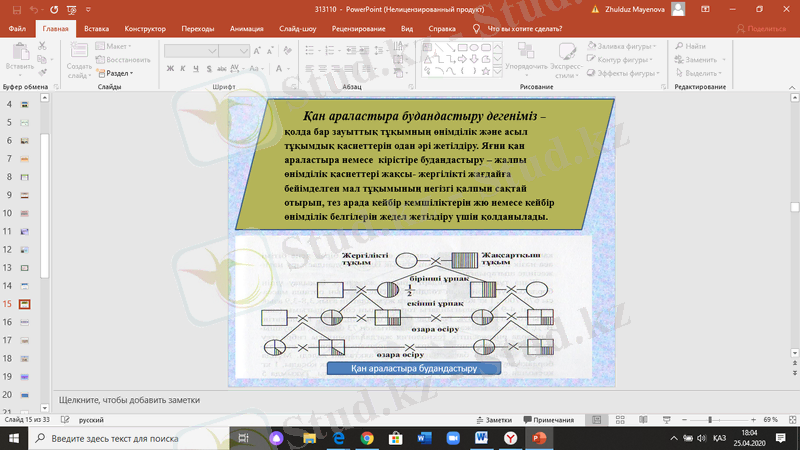Open the Вставка ribbon tab
Viewport: 800px width, 450px height.
pyautogui.click(x=97, y=29)
